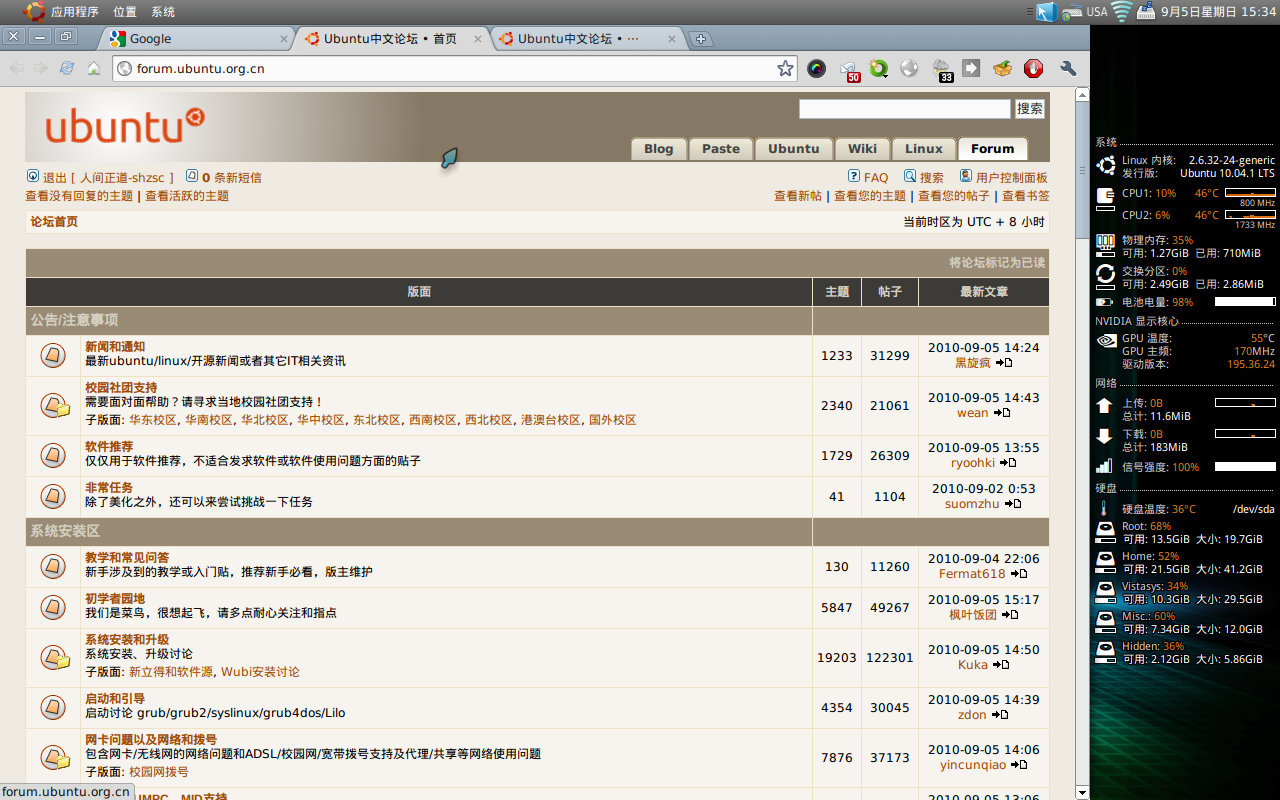The width and height of the screenshot is (1280, 800).
Task: Click the gray globe extension icon
Action: 909,68
